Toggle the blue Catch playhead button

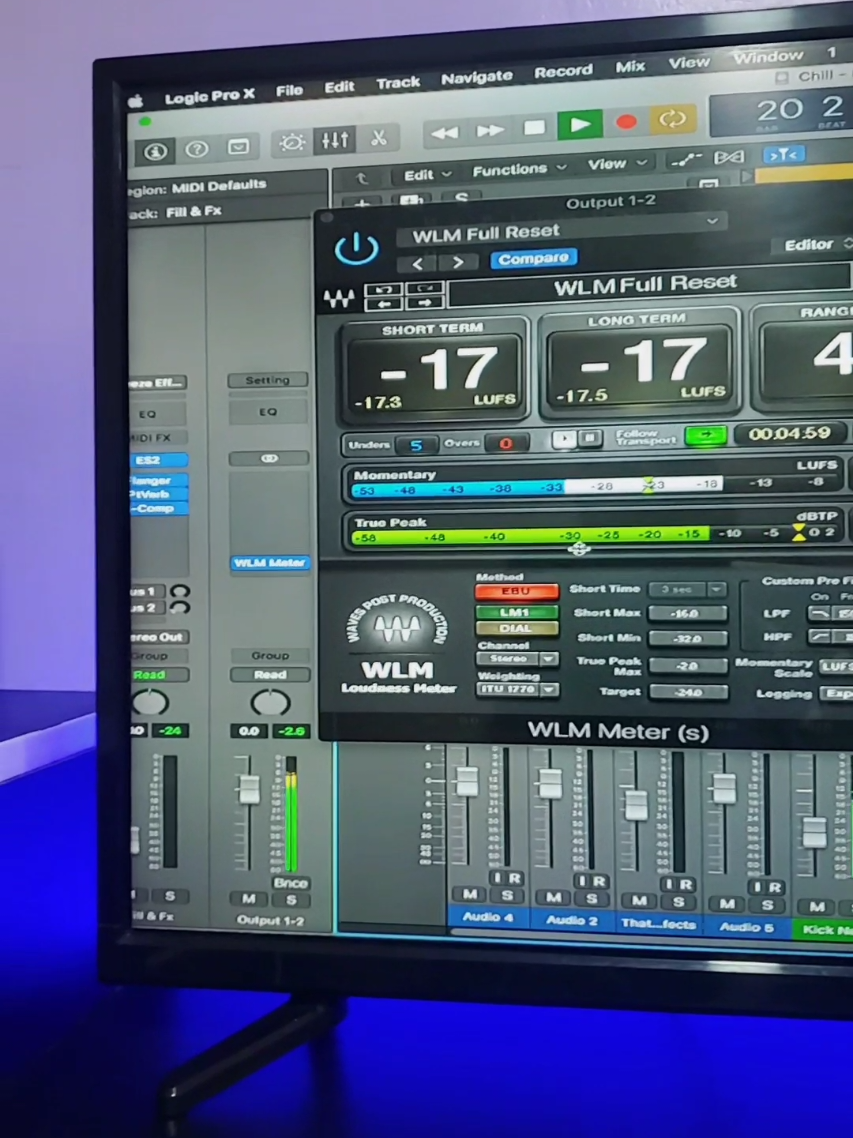click(x=783, y=155)
